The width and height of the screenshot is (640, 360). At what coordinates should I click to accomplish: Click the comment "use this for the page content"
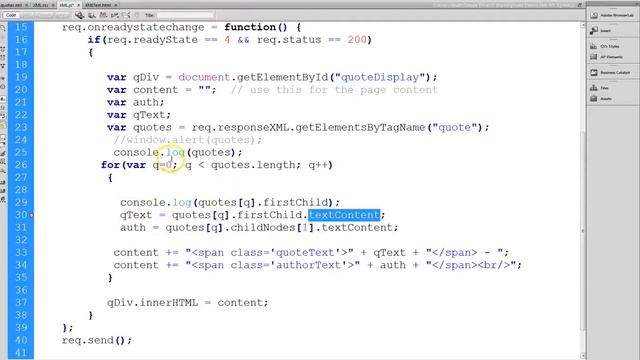point(344,90)
